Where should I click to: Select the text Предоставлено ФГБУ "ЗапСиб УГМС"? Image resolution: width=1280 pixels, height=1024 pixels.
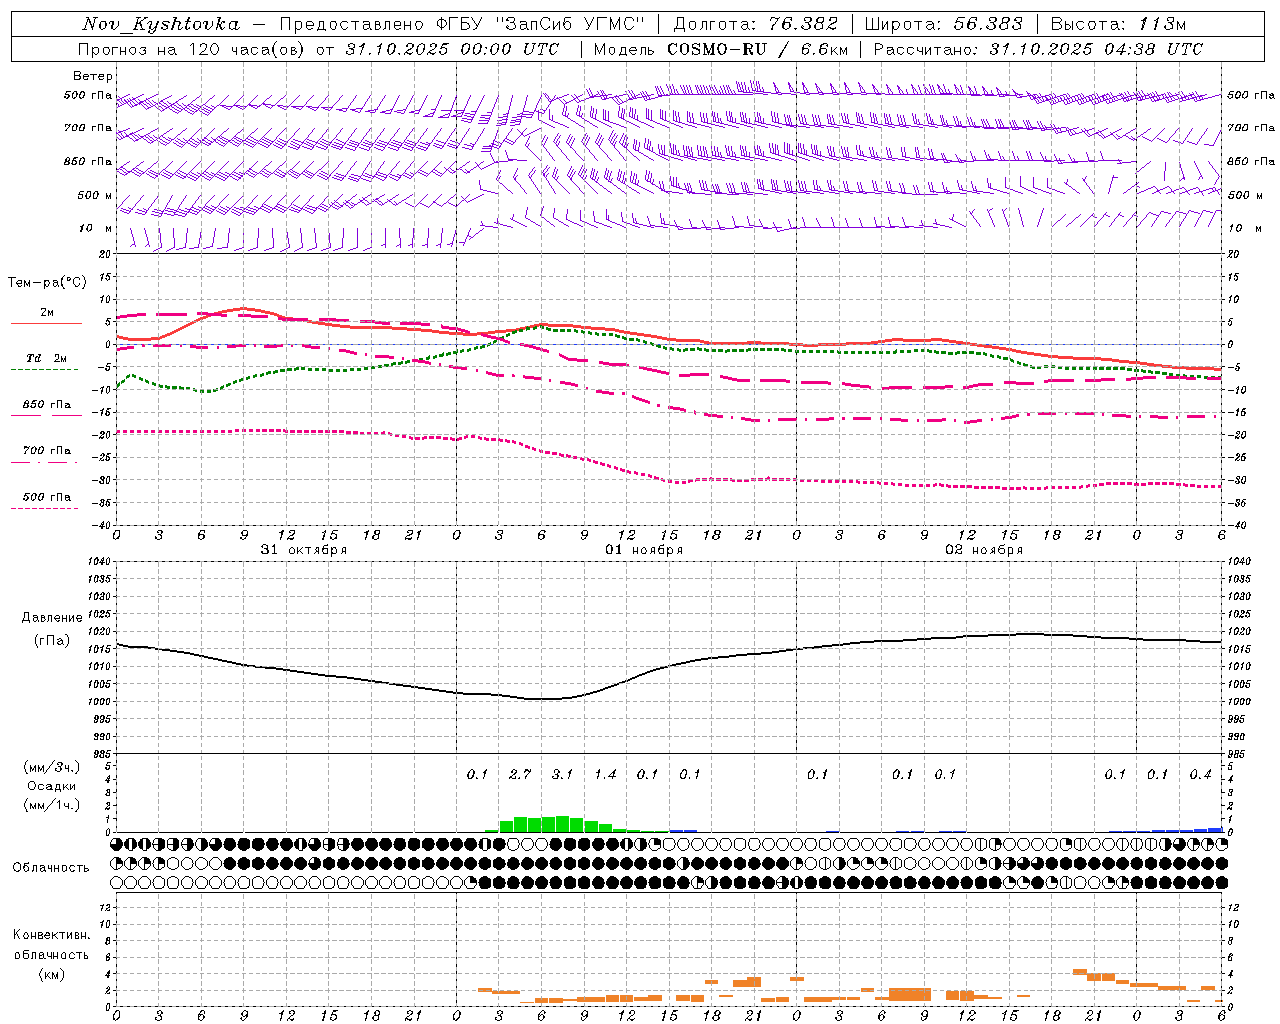pyautogui.click(x=463, y=24)
